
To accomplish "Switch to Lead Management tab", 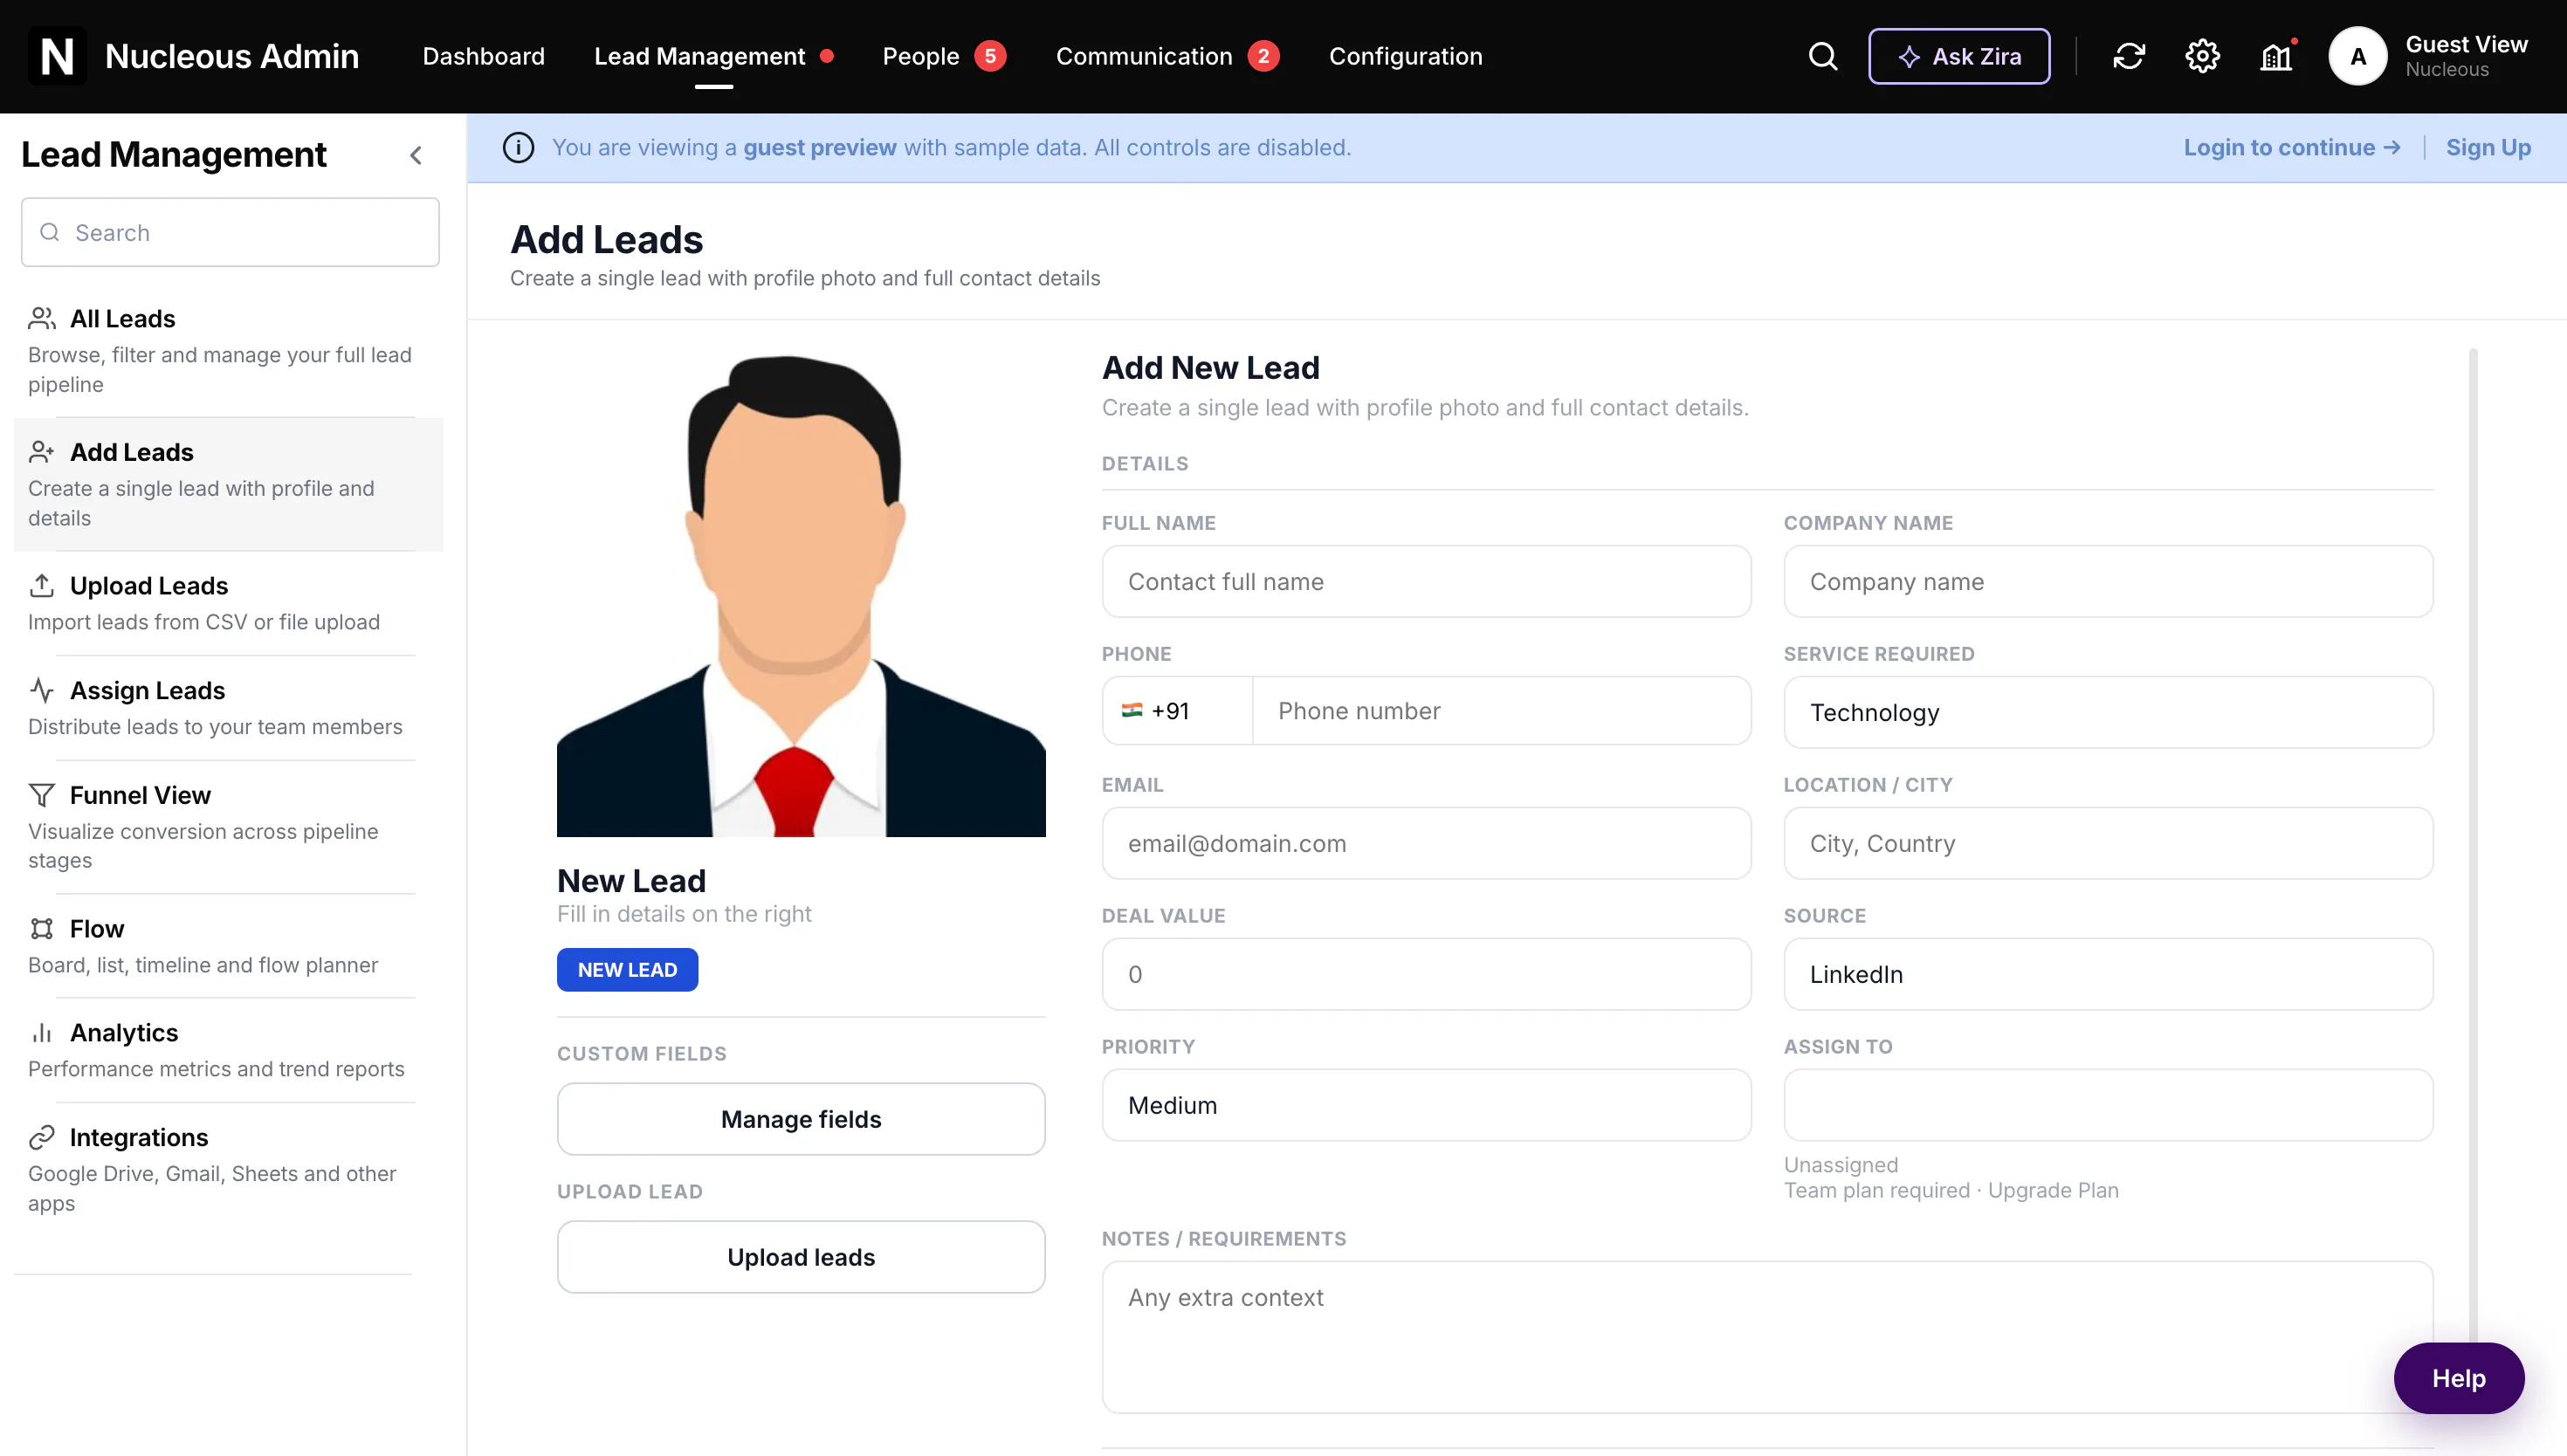I will click(x=713, y=56).
